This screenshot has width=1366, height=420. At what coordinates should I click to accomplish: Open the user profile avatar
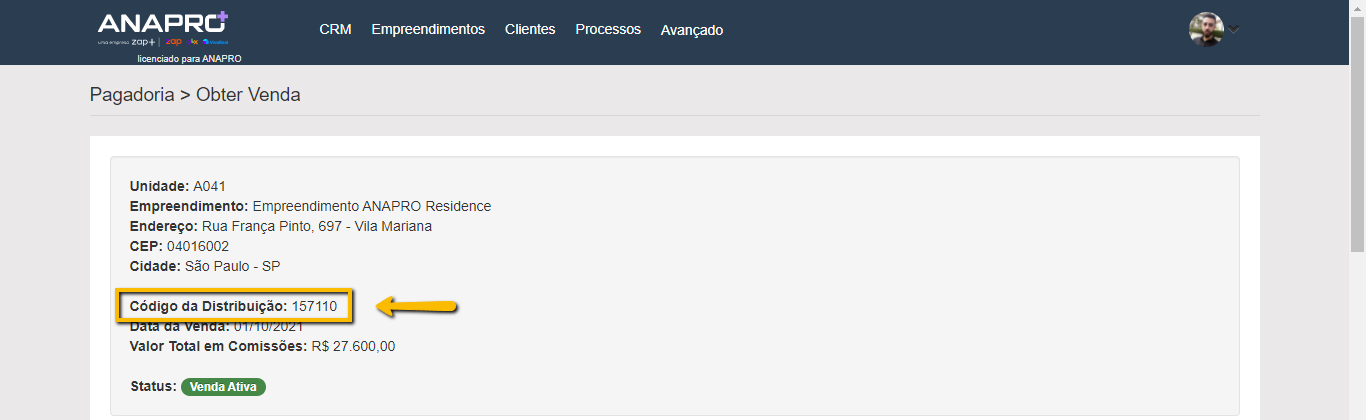point(1206,29)
